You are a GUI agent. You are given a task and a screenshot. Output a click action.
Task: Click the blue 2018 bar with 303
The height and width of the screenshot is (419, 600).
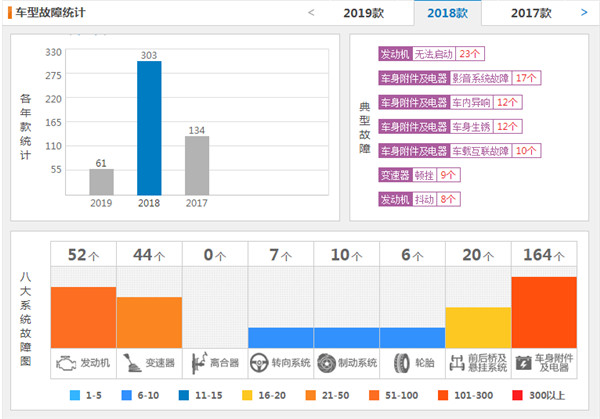point(149,128)
